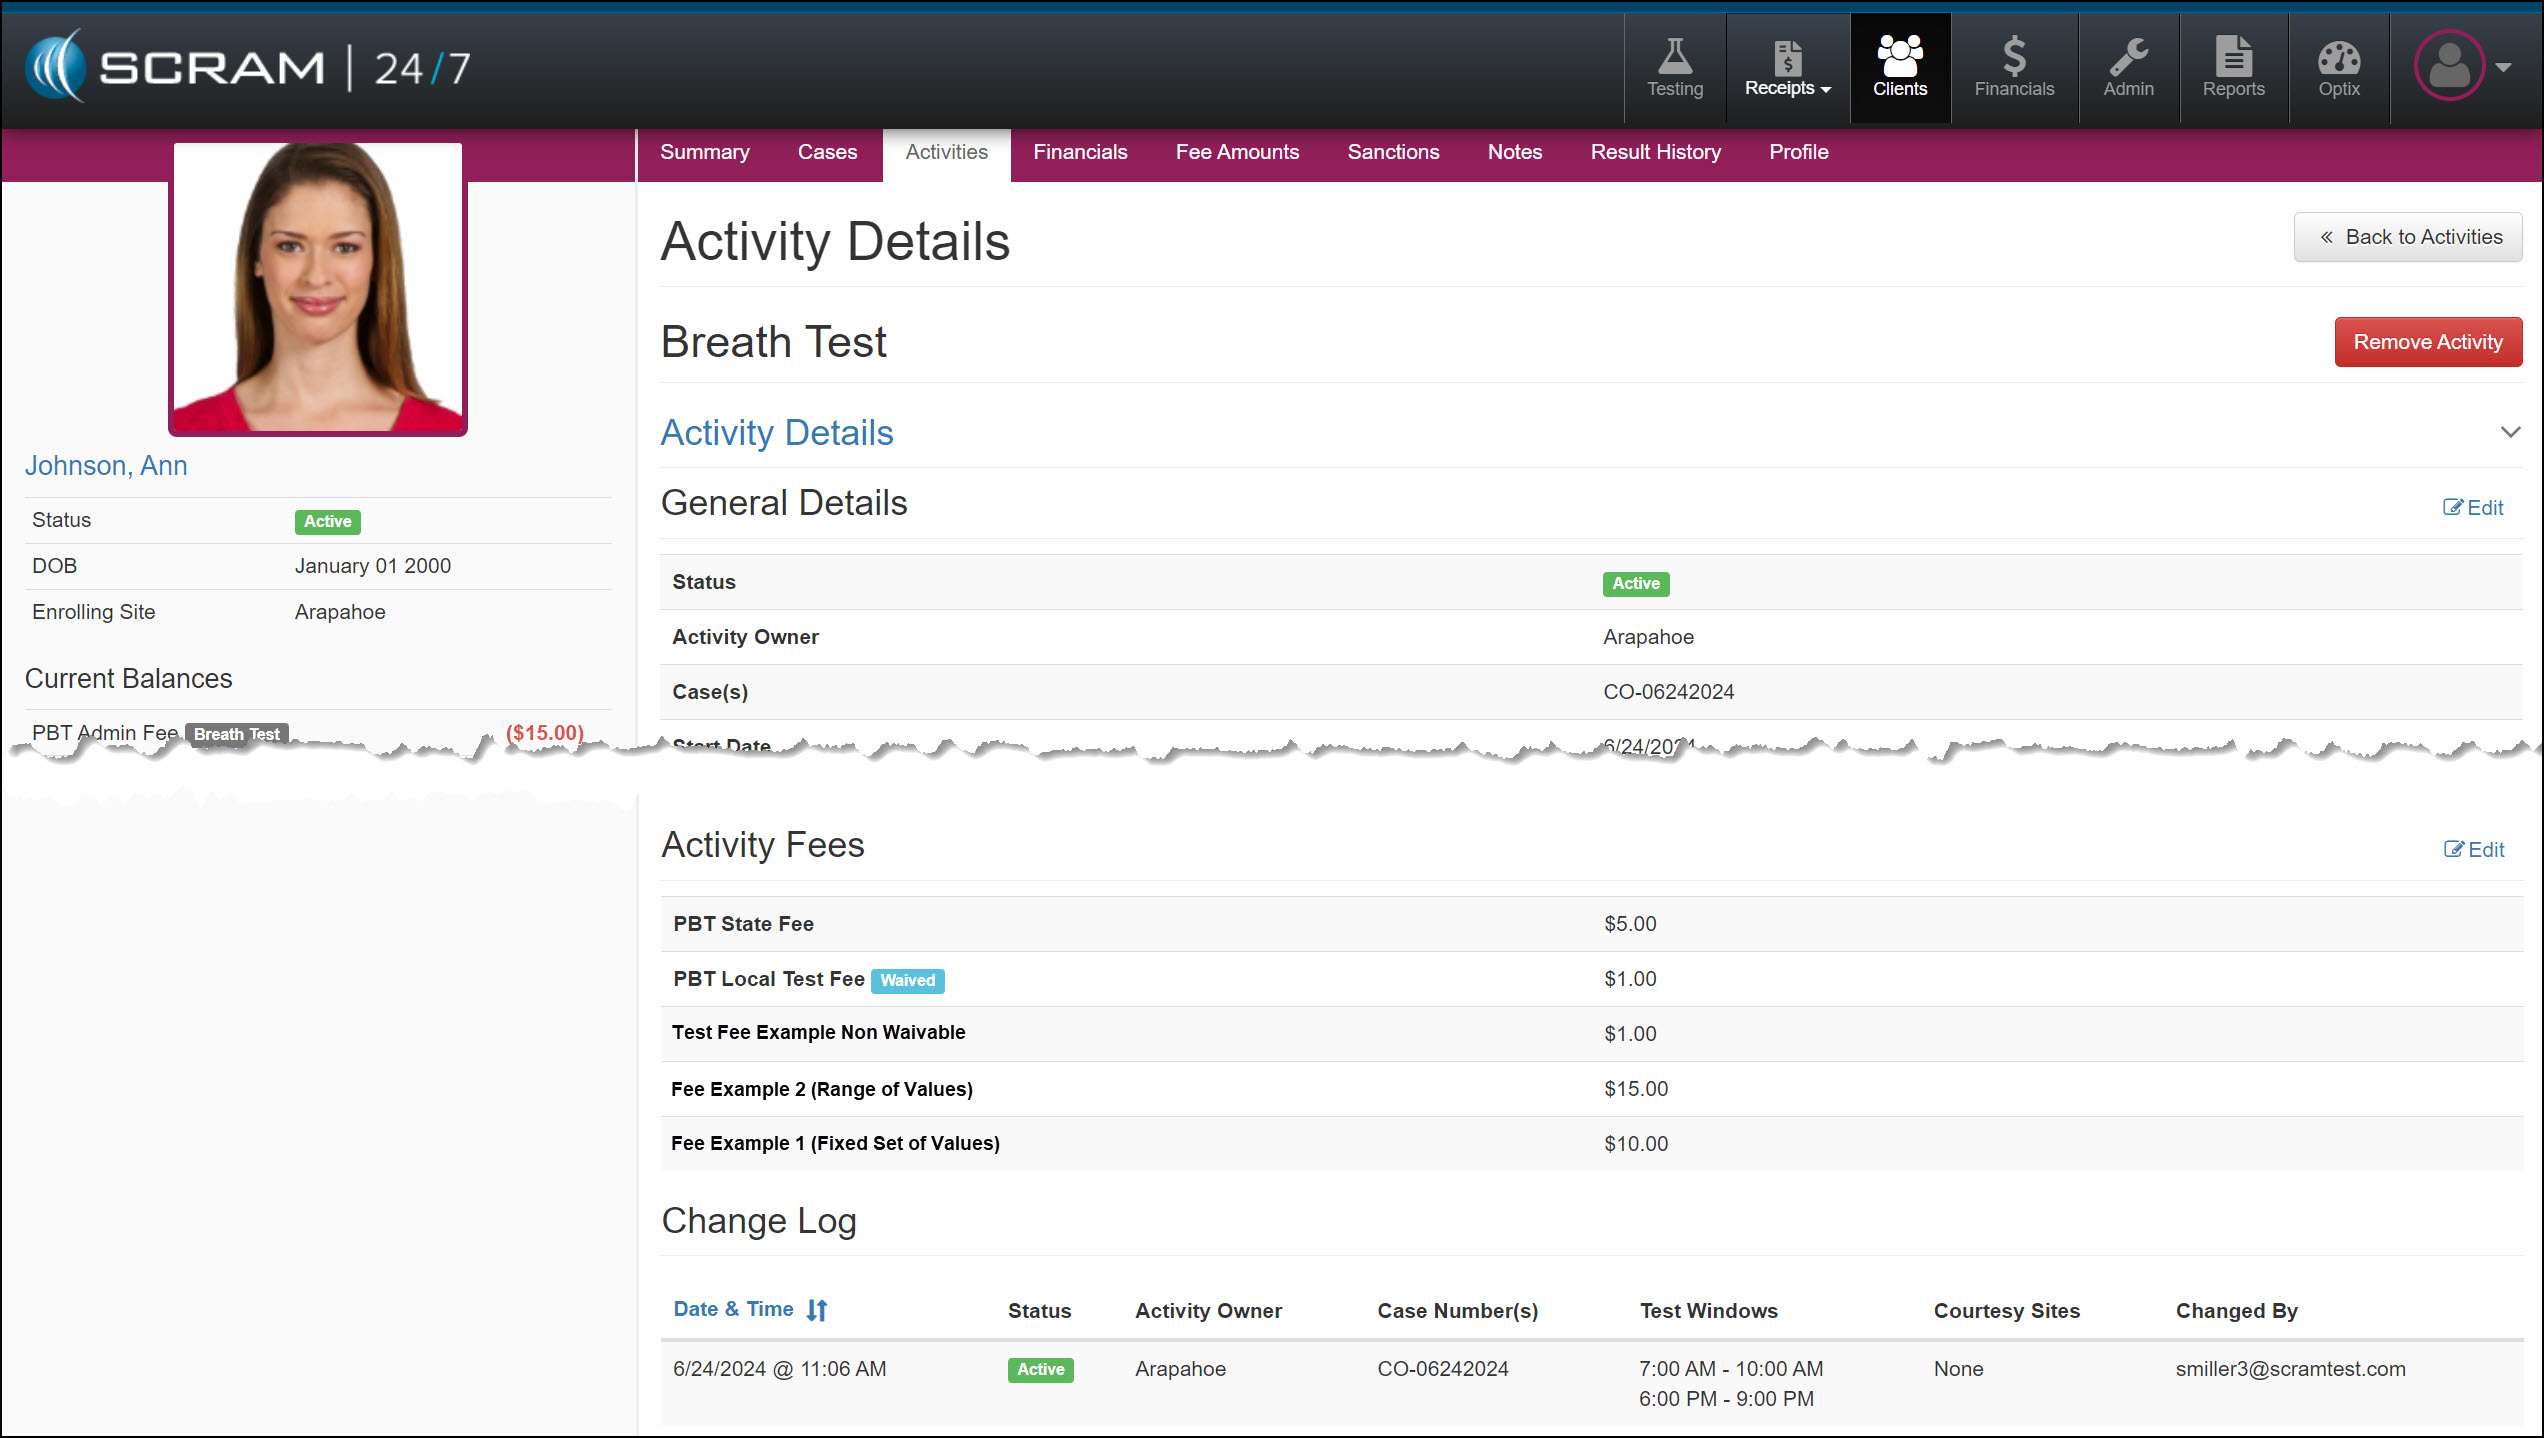Collapse the Activity Details section chevron
Viewport: 2544px width, 1438px height.
tap(2510, 432)
